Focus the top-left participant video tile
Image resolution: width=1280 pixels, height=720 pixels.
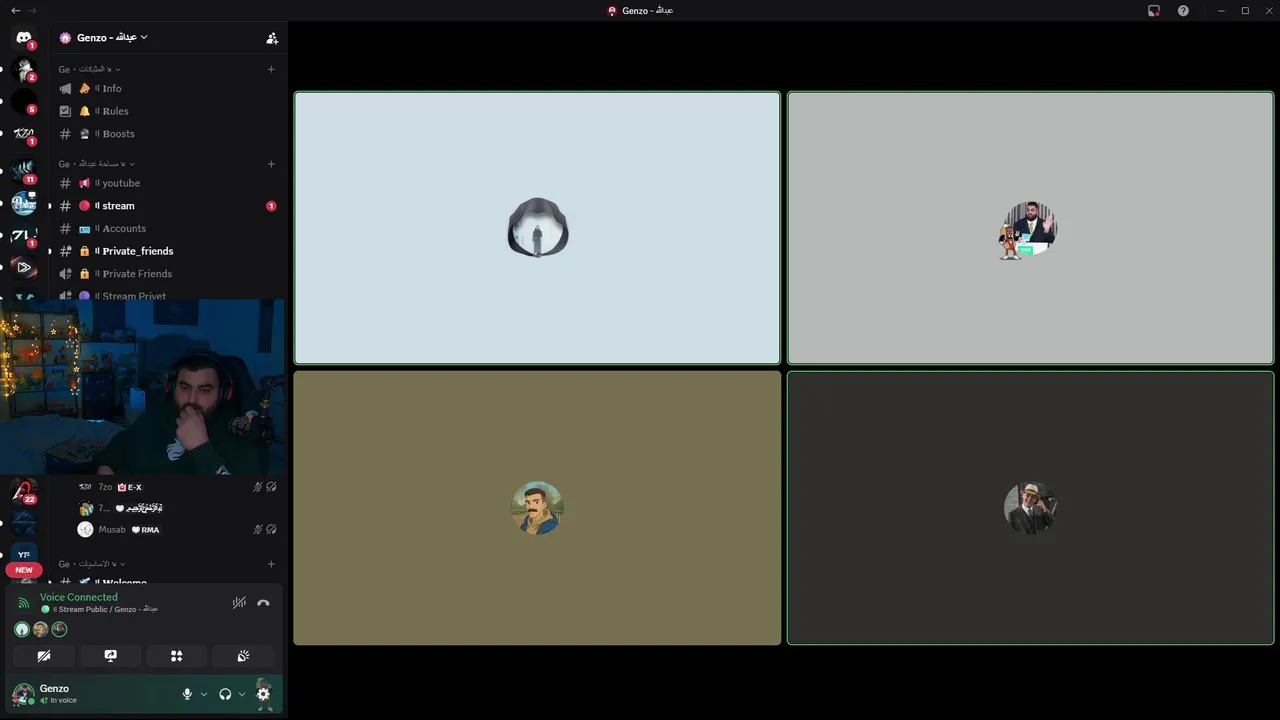(537, 228)
